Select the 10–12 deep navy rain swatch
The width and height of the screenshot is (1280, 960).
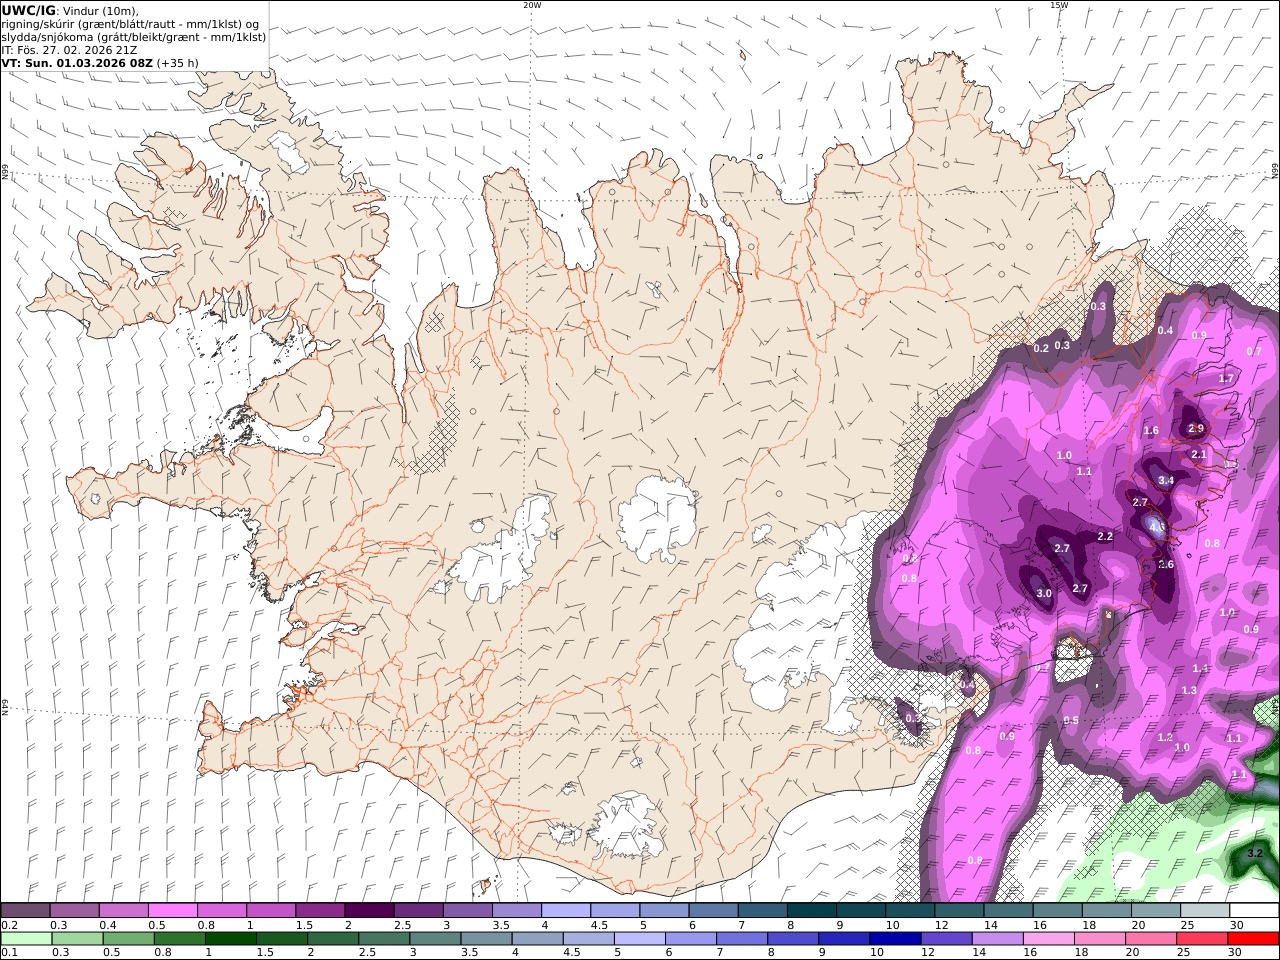(895, 939)
